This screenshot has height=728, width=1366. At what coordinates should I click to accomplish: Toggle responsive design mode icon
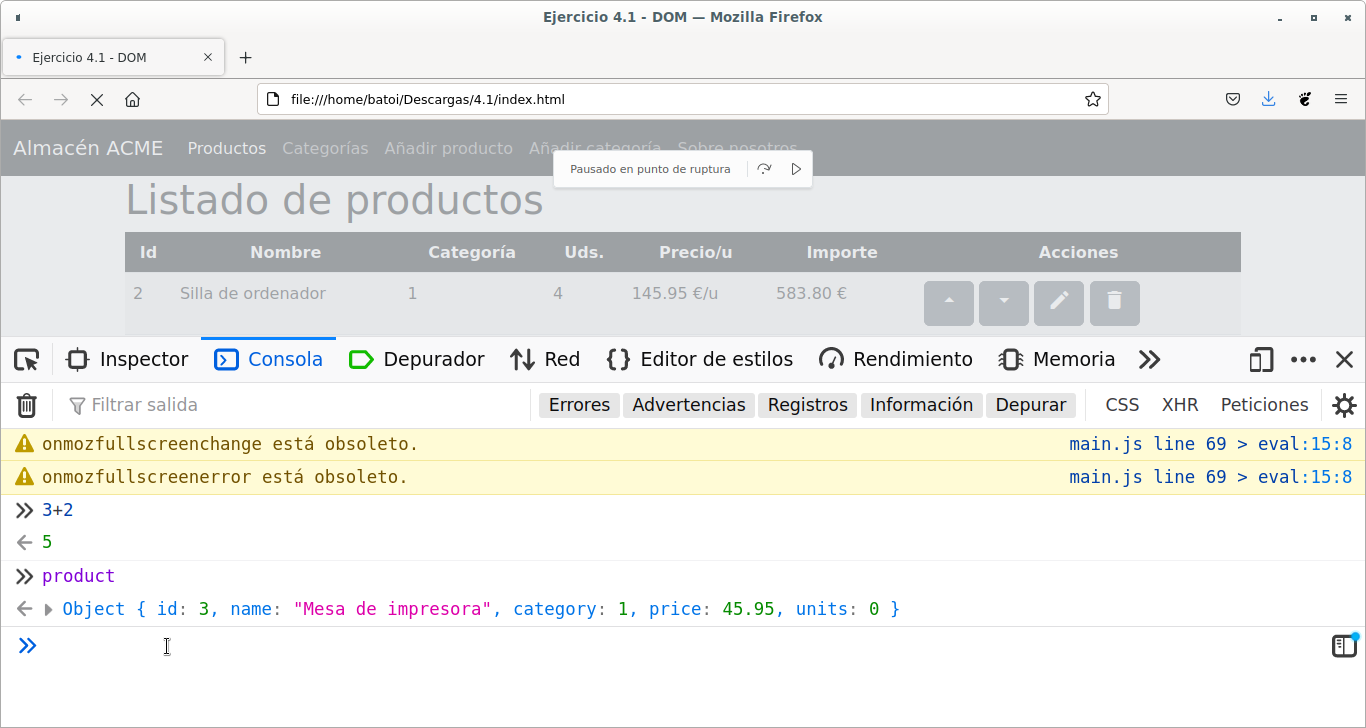[x=1261, y=360]
